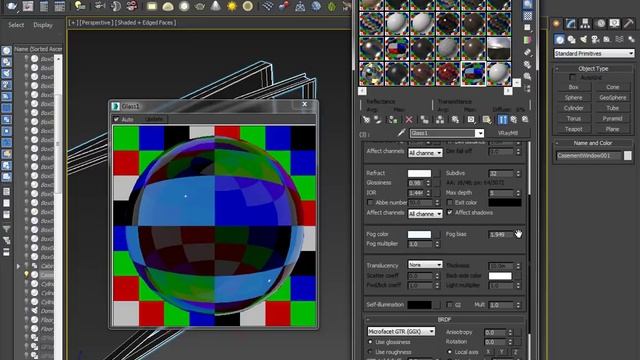
Task: Open the Hierarchy tab in command panel
Action: tap(585, 24)
